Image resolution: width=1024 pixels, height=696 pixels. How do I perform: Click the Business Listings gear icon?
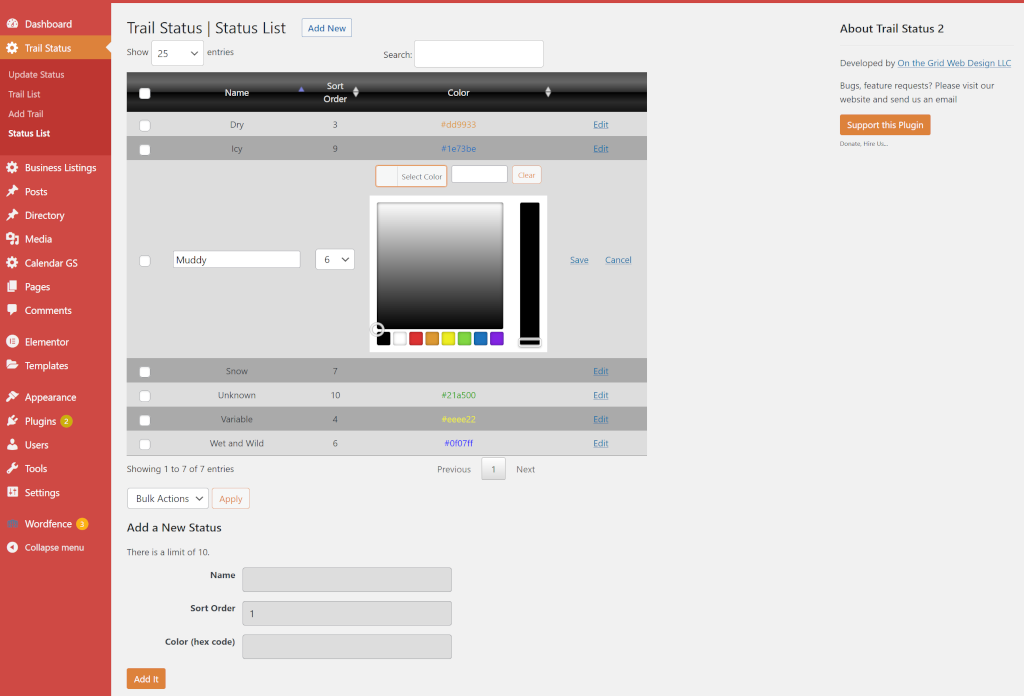pos(12,167)
